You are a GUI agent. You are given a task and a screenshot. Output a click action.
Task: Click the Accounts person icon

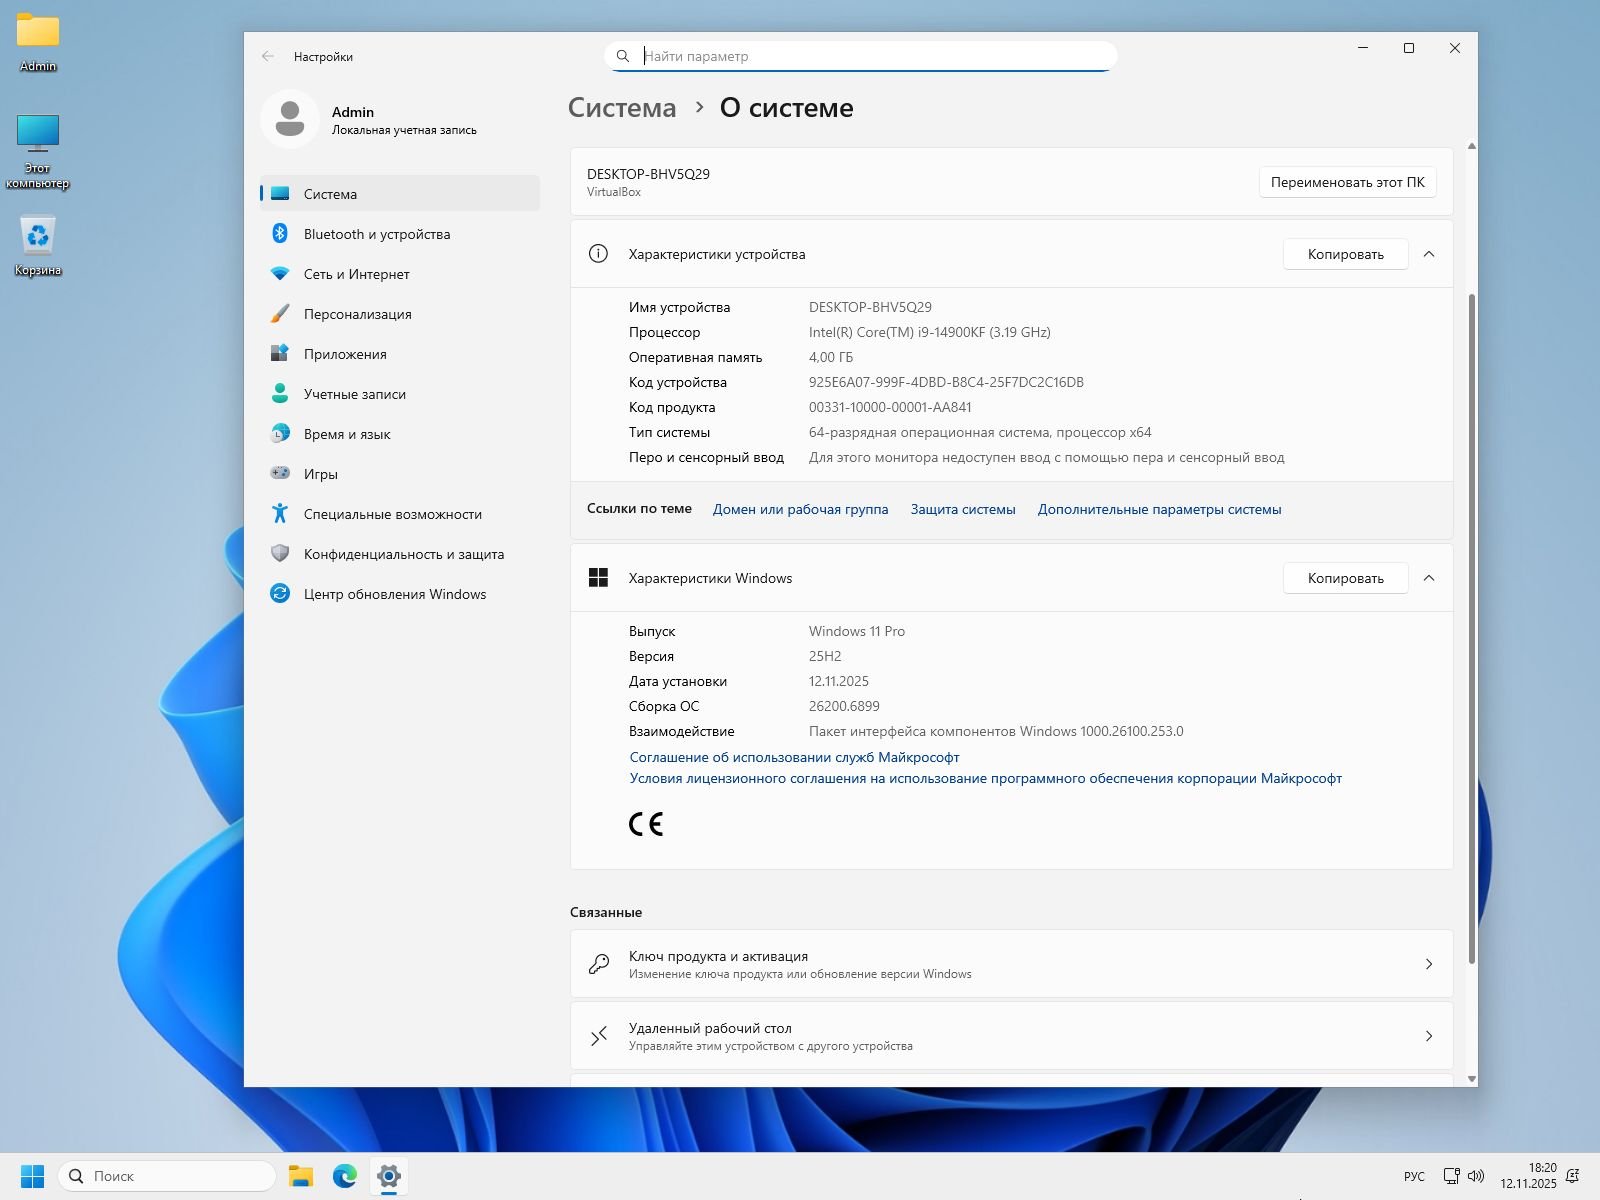tap(280, 394)
